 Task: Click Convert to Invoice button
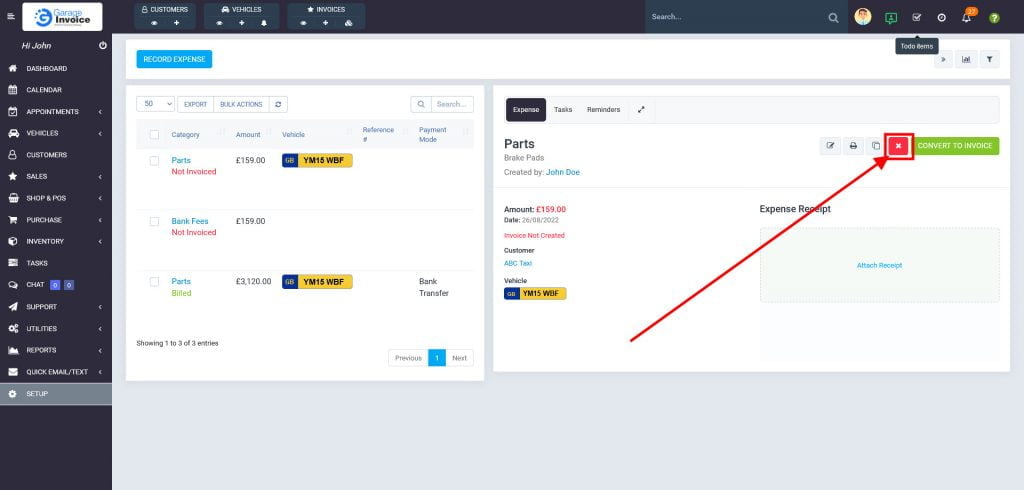click(954, 146)
